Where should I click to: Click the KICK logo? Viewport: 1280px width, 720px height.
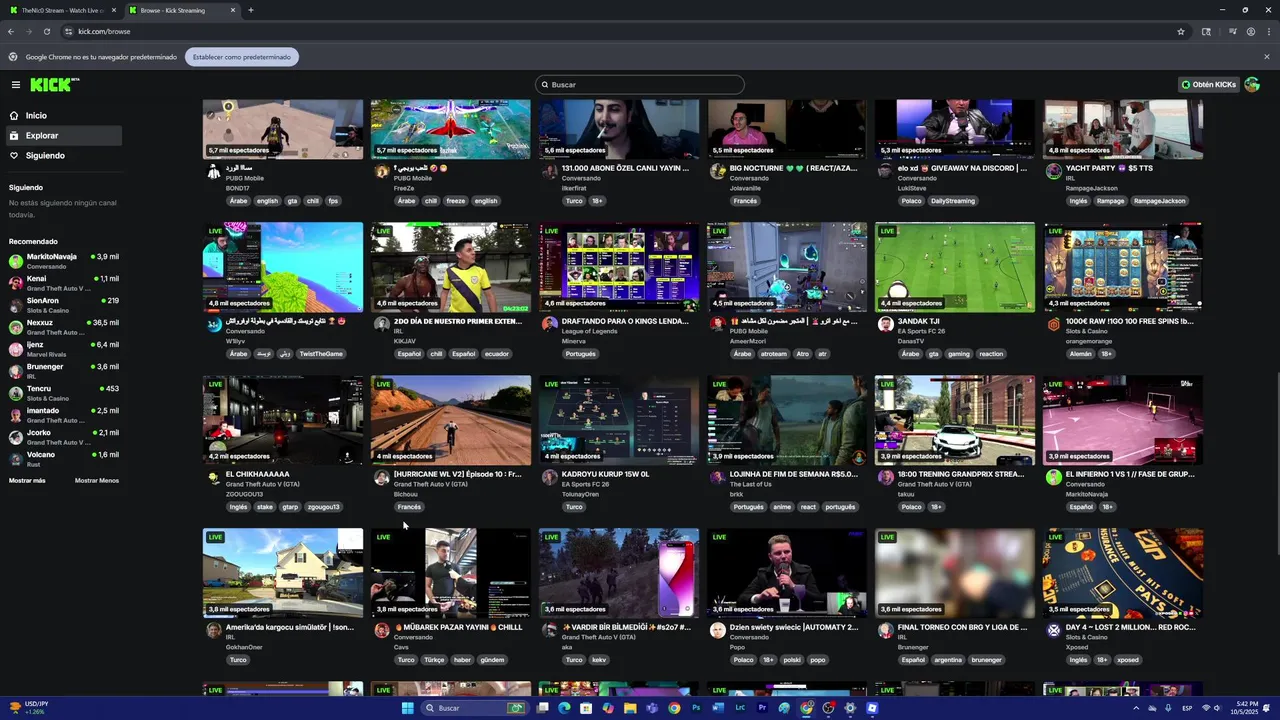pos(54,85)
